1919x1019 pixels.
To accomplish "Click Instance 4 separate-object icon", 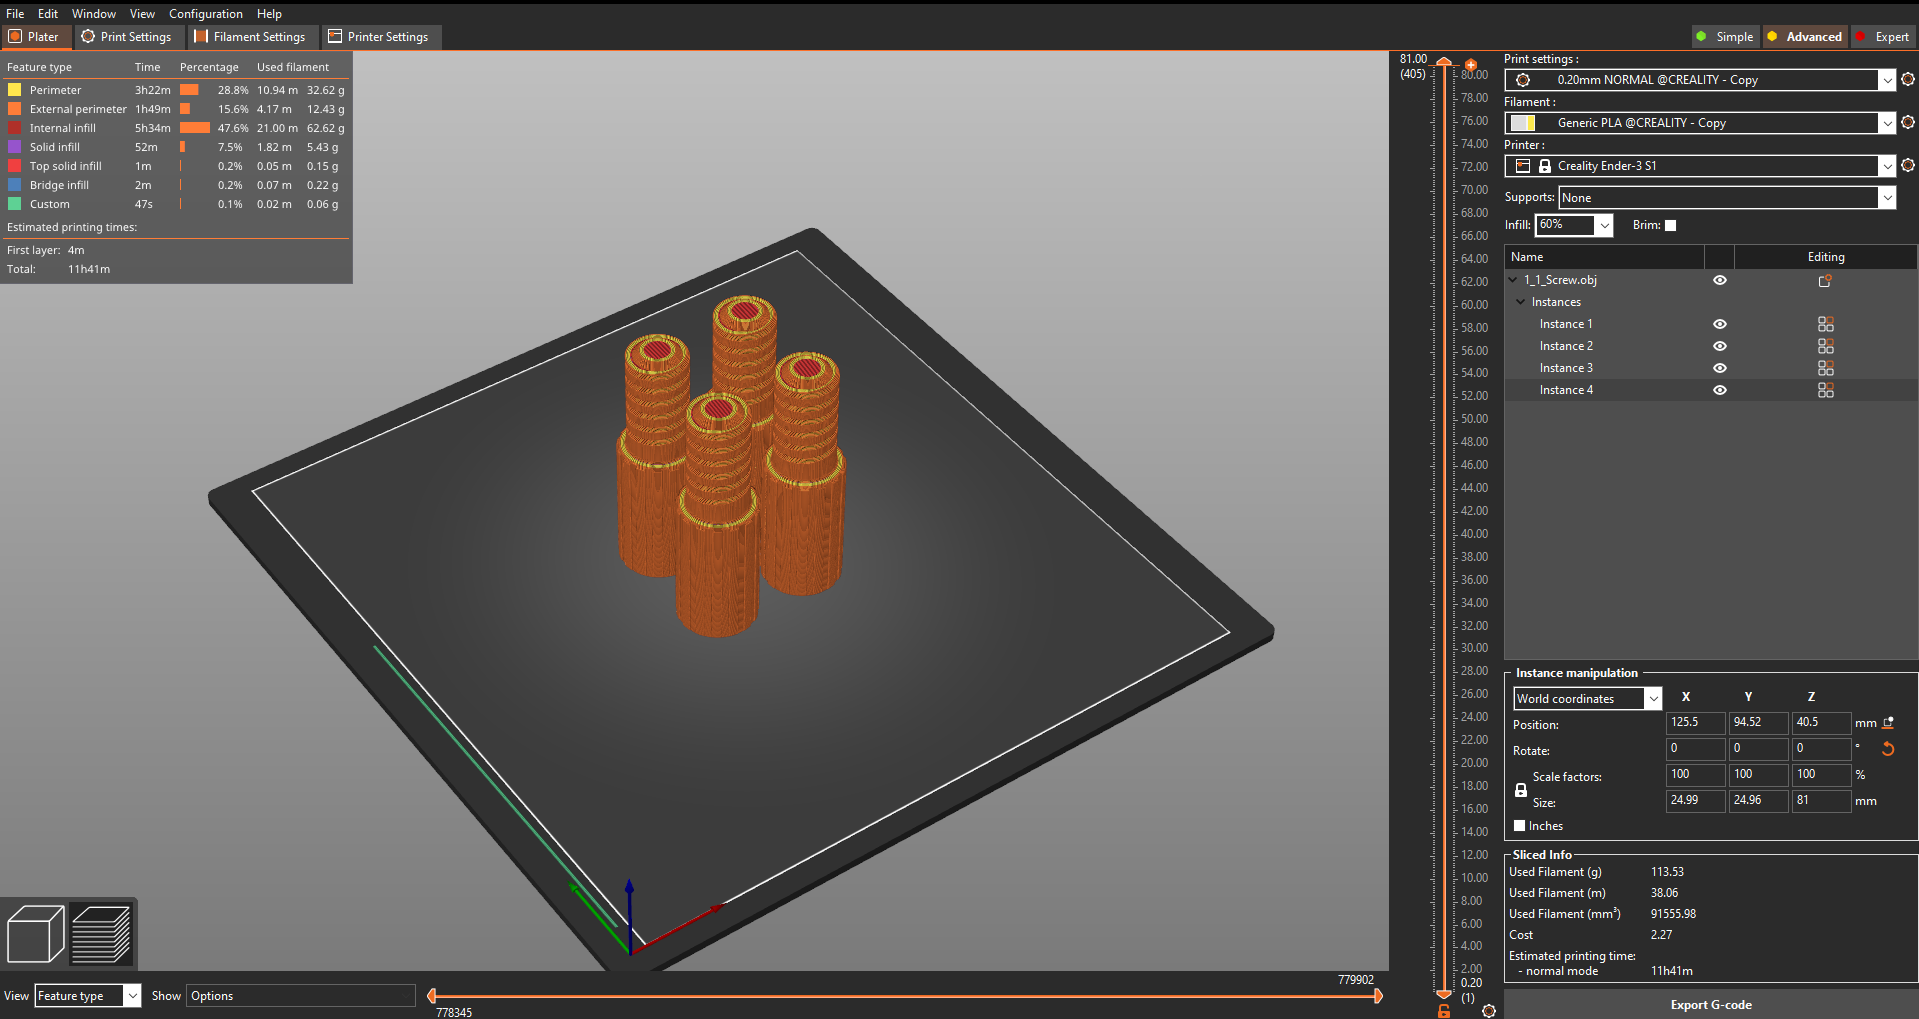I will tap(1826, 390).
